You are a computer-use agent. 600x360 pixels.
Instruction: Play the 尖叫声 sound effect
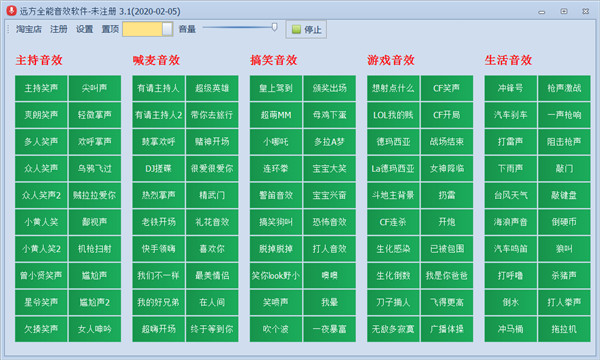pyautogui.click(x=95, y=88)
